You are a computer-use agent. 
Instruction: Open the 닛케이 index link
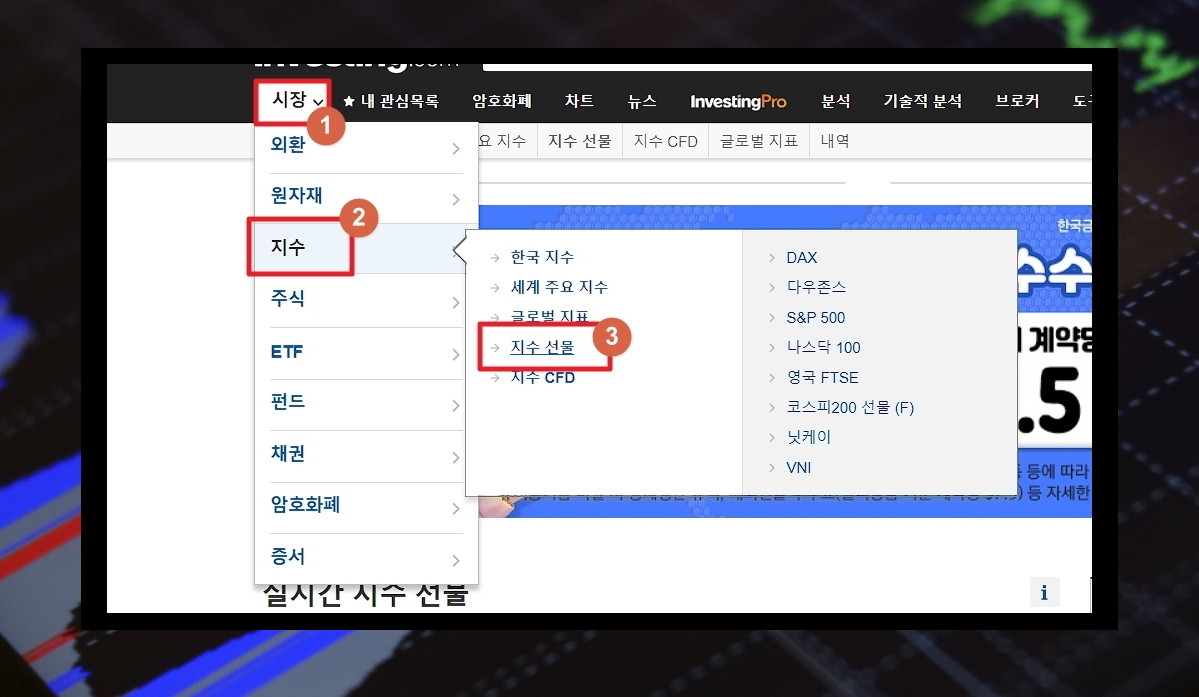[808, 437]
